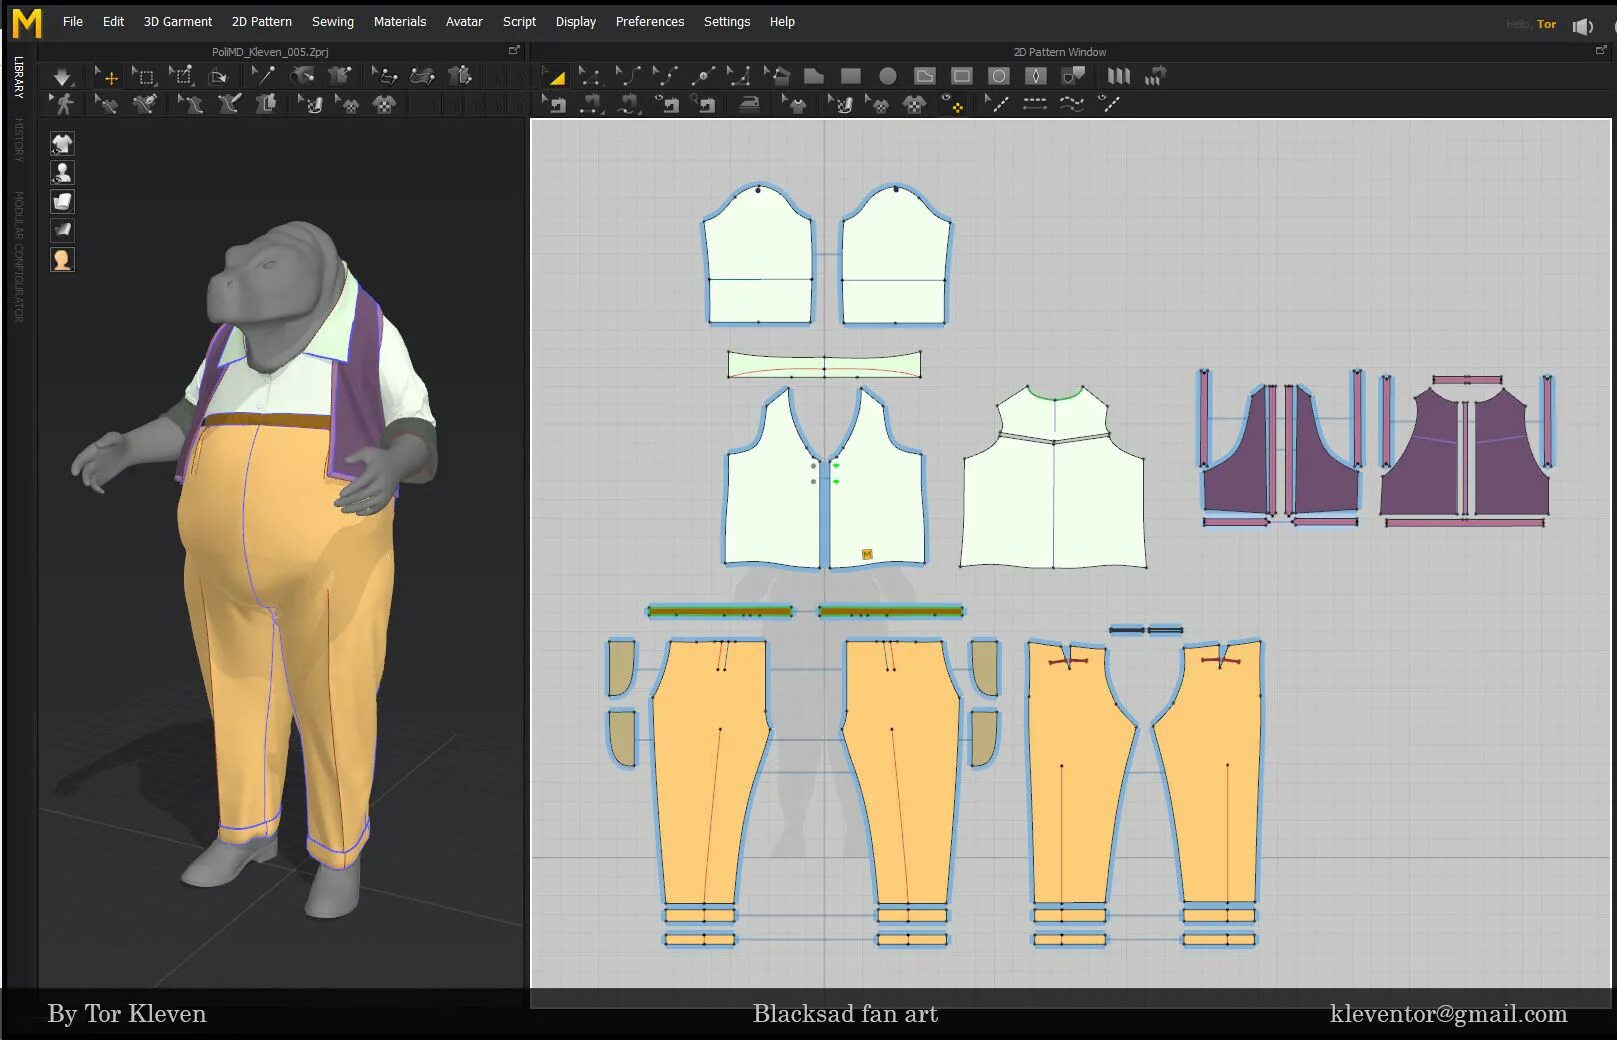Click the Simulate down-arrow icon
The image size is (1617, 1040).
(62, 77)
